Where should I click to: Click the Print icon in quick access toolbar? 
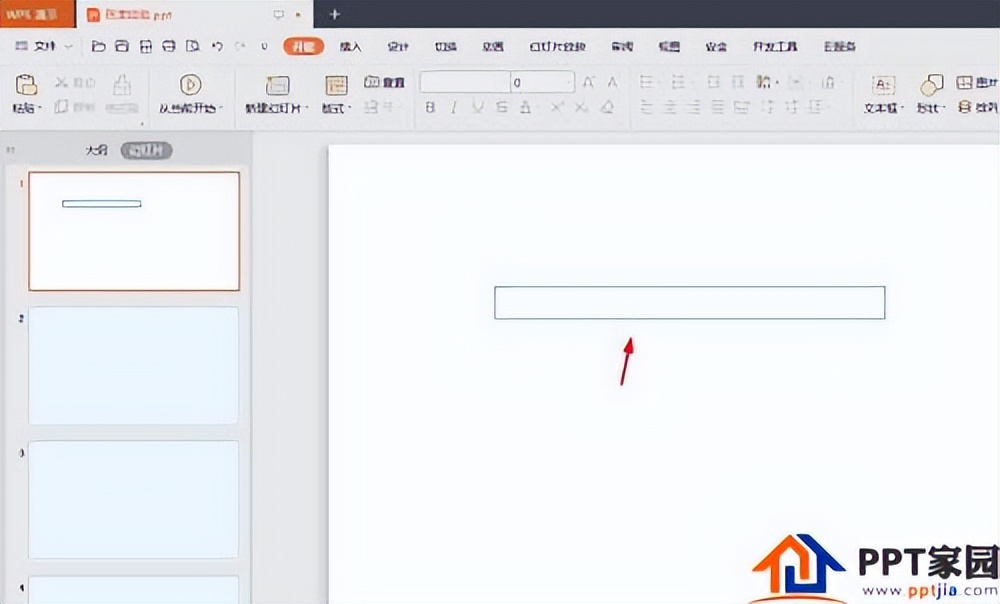[x=169, y=46]
